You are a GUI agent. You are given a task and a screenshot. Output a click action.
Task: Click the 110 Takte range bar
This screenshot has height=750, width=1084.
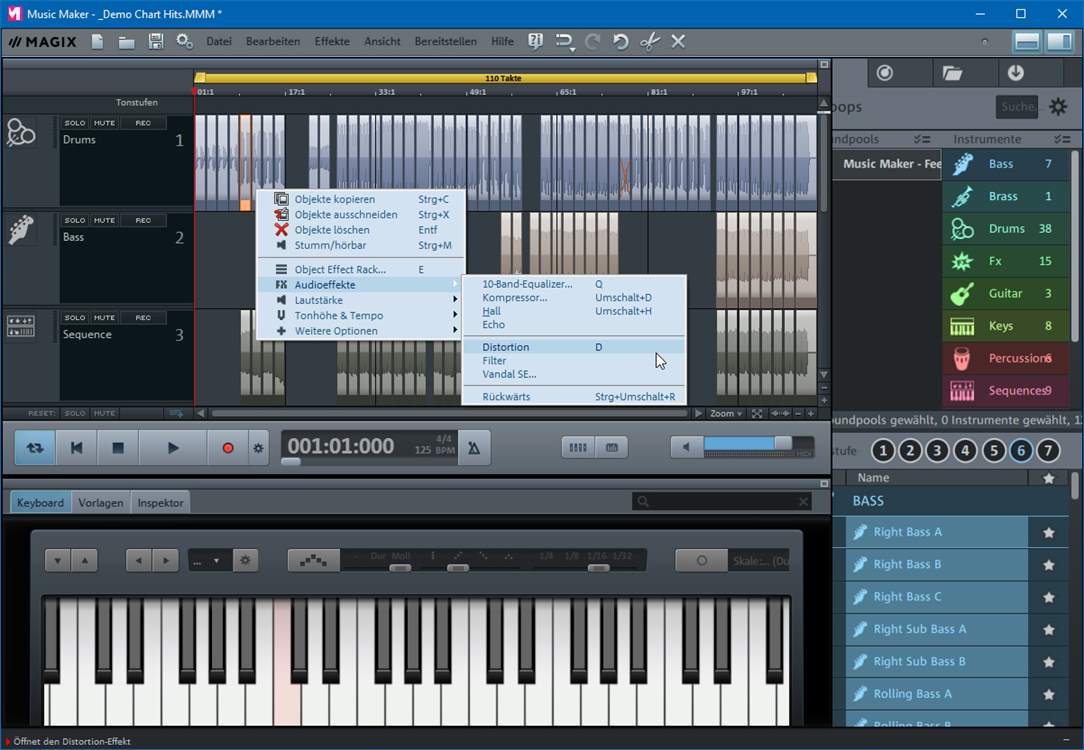[505, 78]
